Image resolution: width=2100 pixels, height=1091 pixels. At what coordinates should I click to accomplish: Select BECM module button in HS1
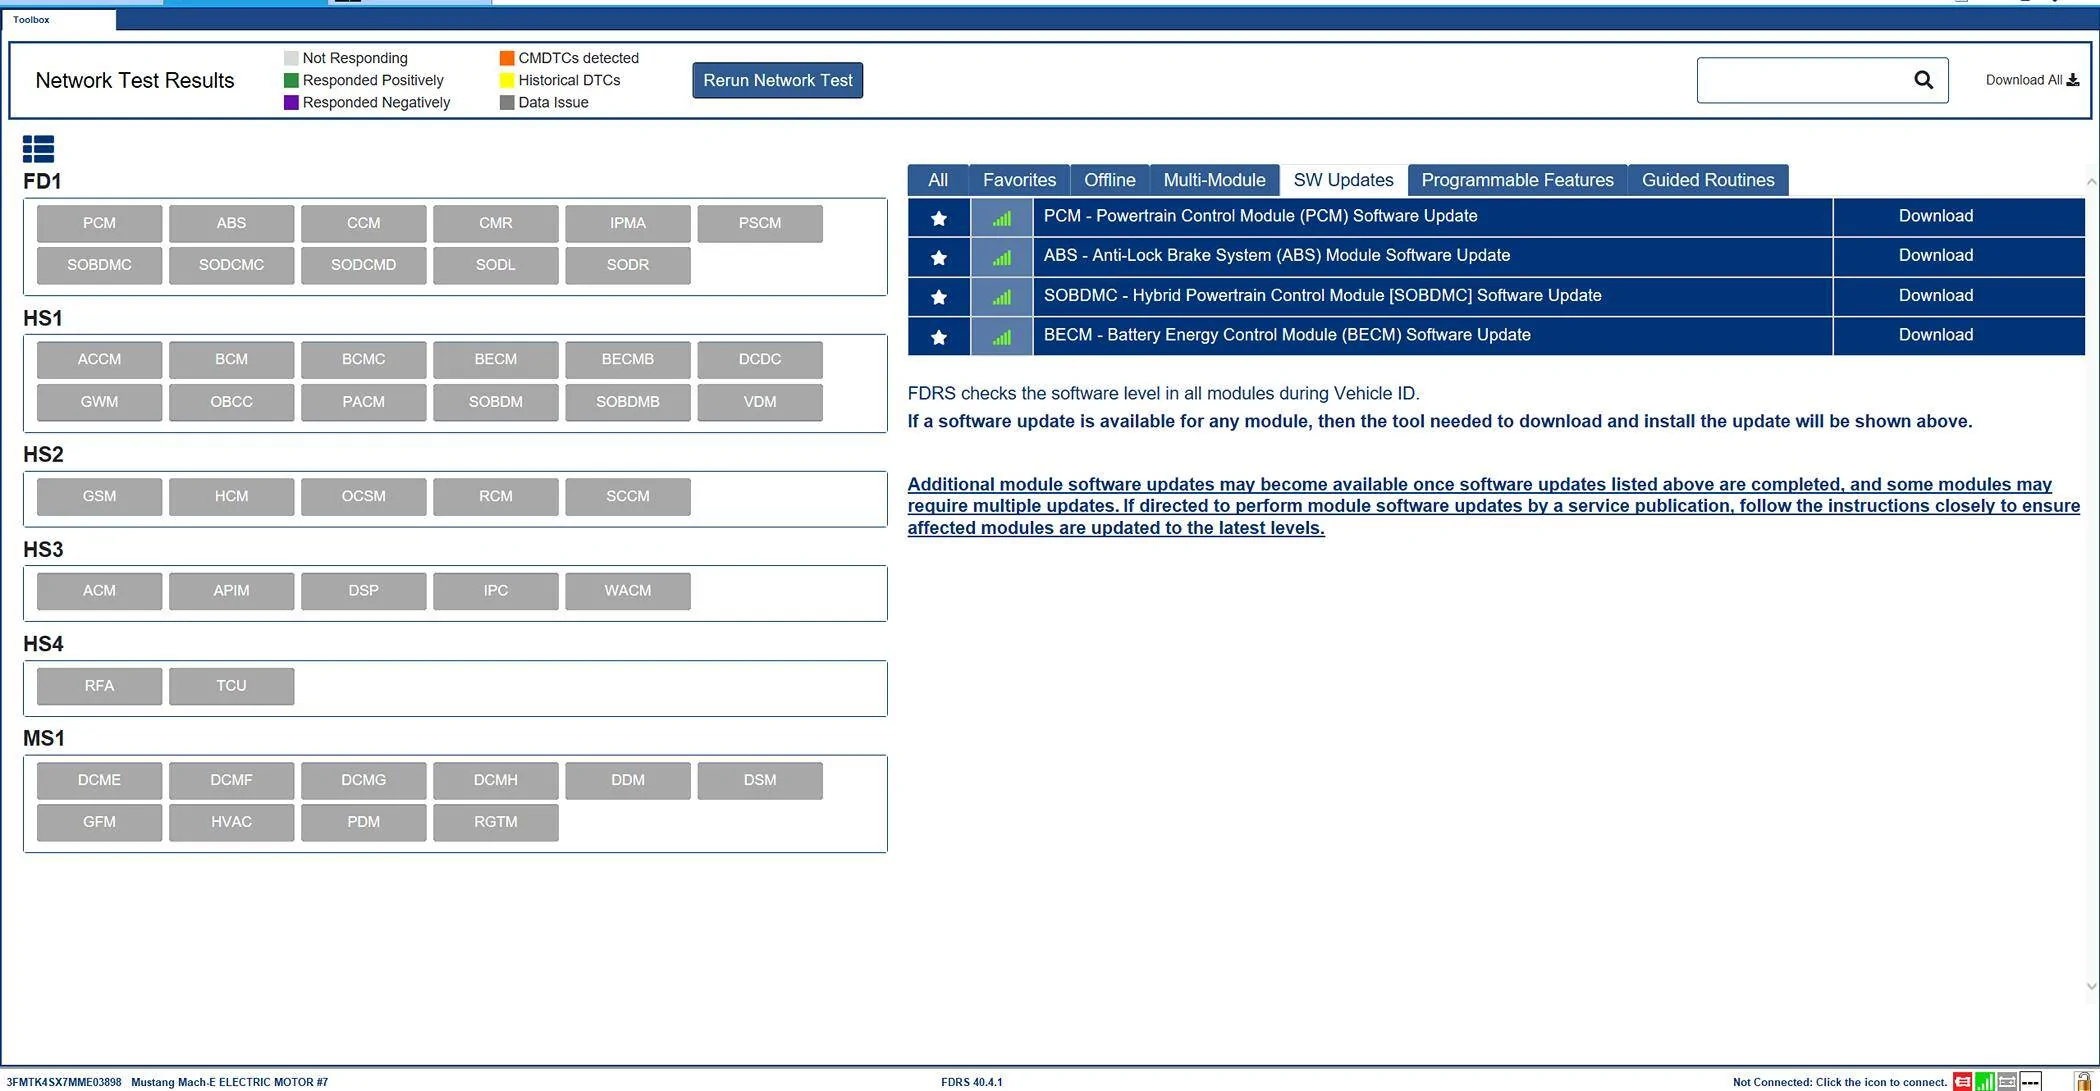pos(495,359)
